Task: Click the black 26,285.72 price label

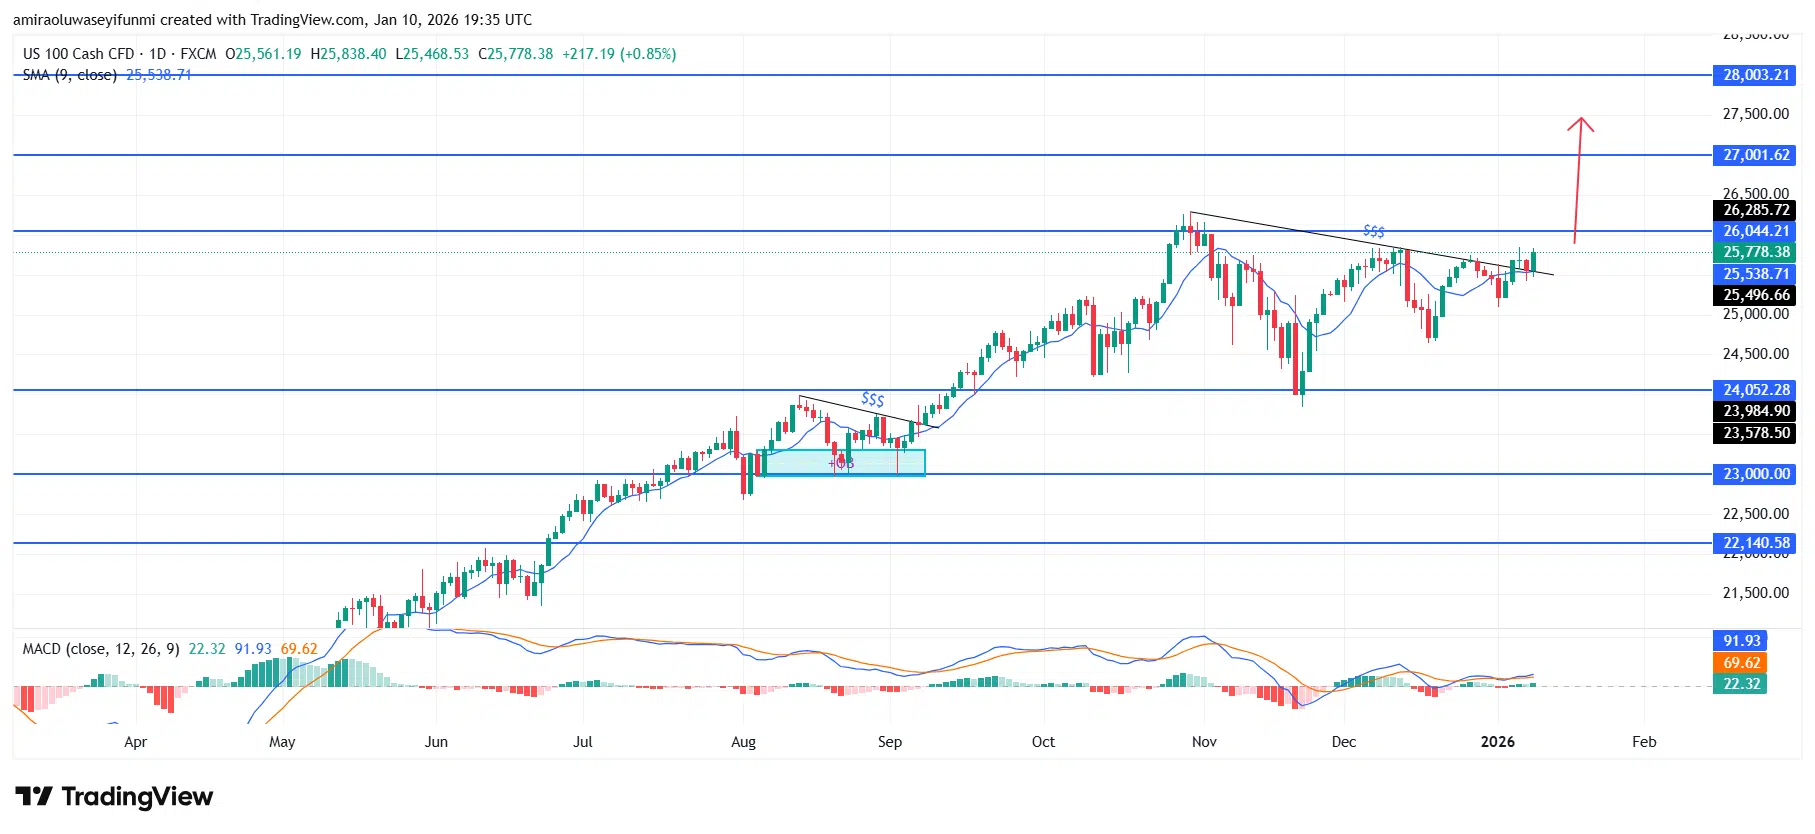Action: click(x=1756, y=210)
